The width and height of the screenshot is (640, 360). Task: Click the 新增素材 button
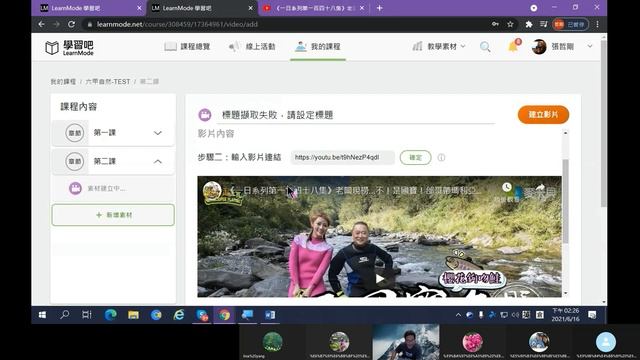113,215
